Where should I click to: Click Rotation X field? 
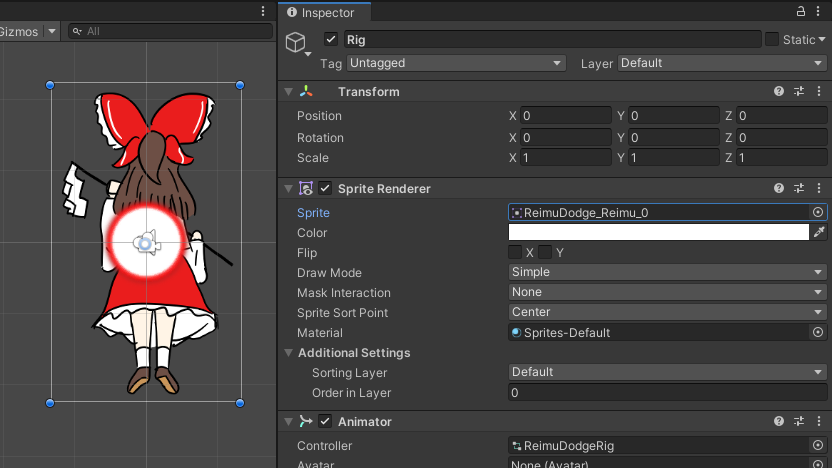pyautogui.click(x=566, y=138)
